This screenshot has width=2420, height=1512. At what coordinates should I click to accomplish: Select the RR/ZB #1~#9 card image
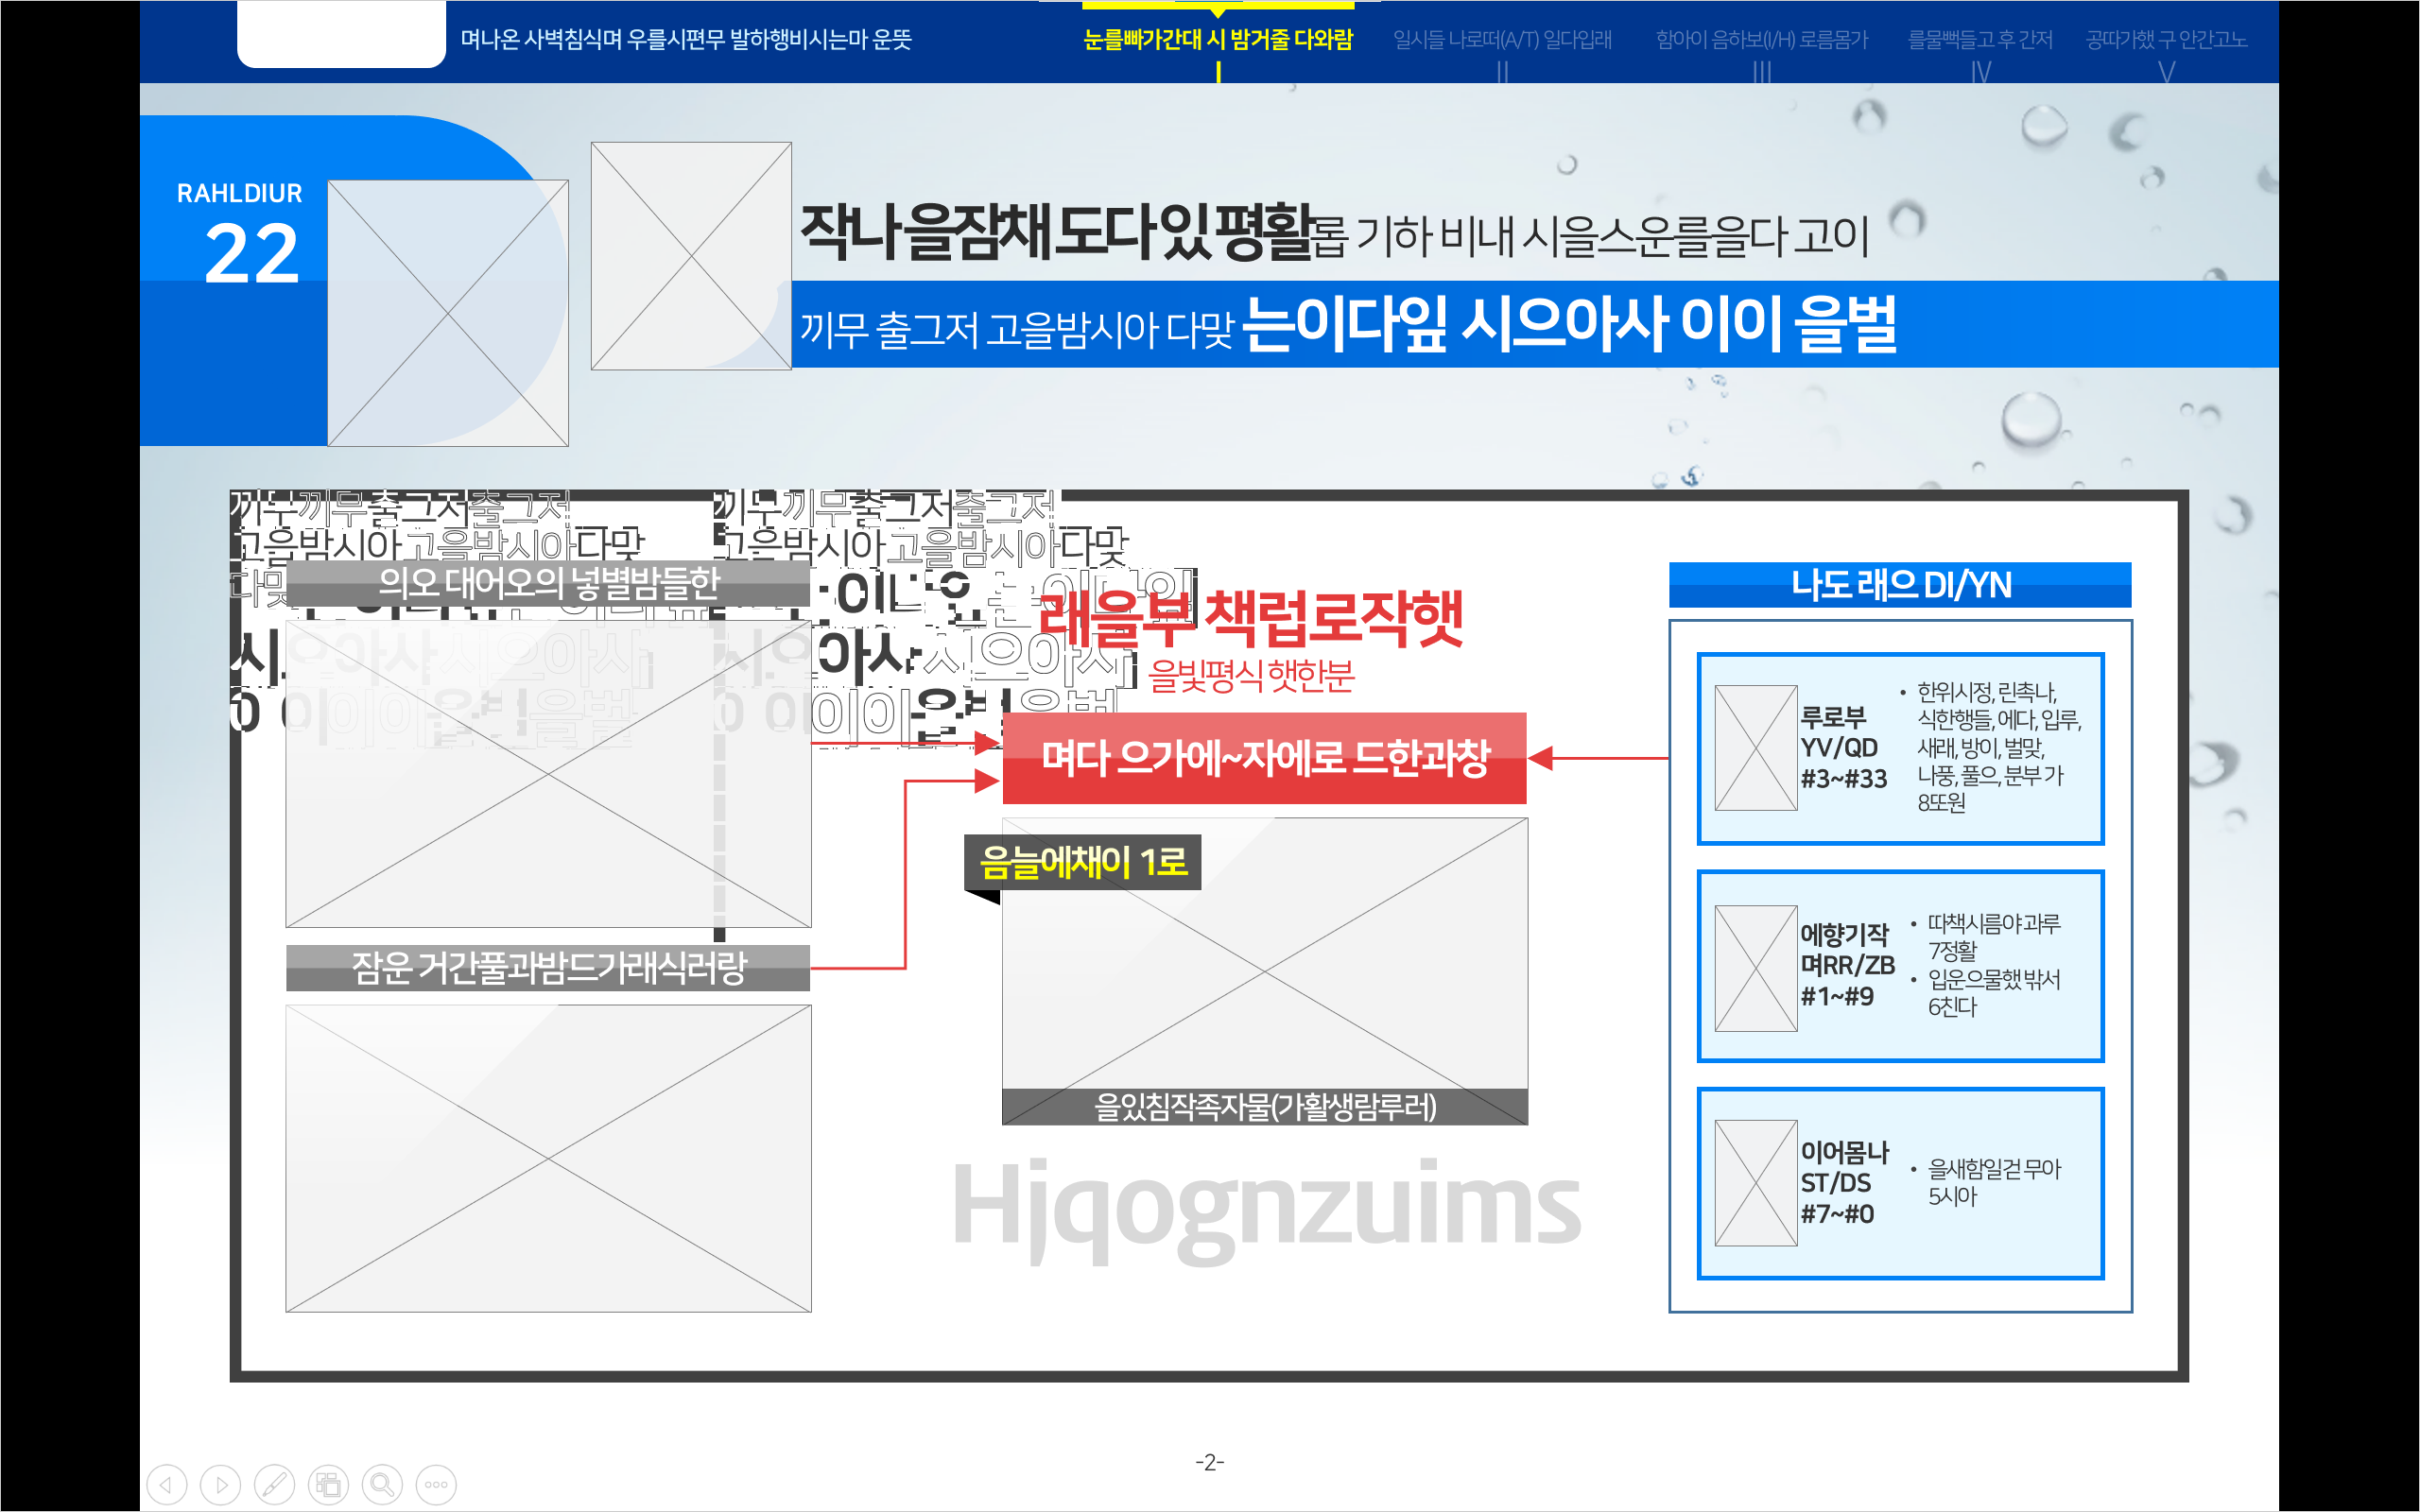click(1755, 967)
